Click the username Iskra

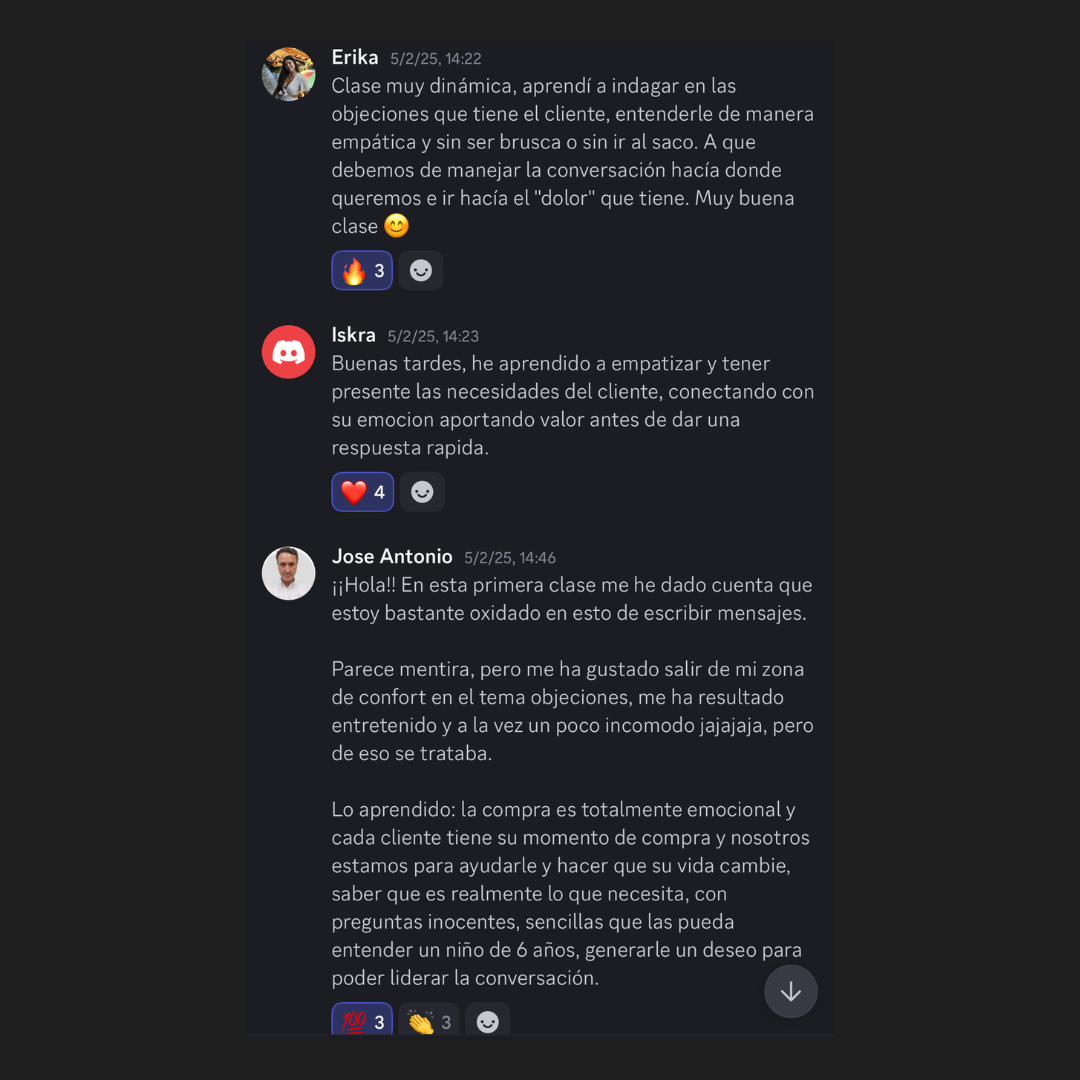click(353, 335)
